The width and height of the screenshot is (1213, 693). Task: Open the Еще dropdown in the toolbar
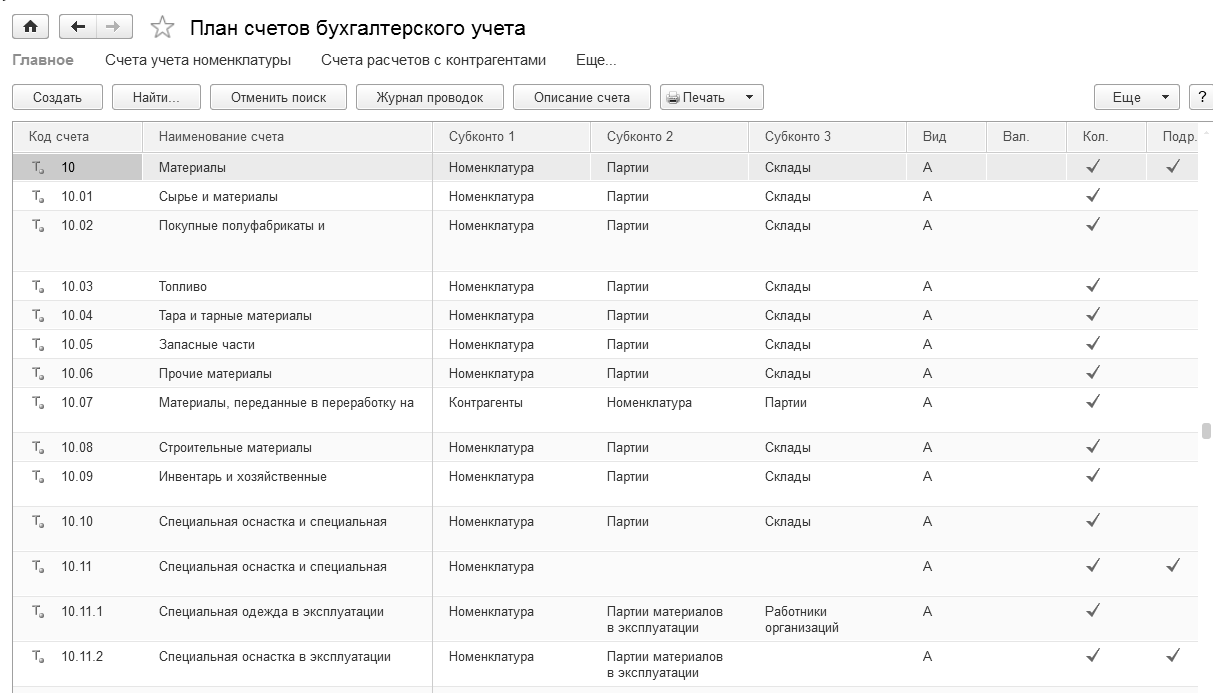[x=1138, y=97]
